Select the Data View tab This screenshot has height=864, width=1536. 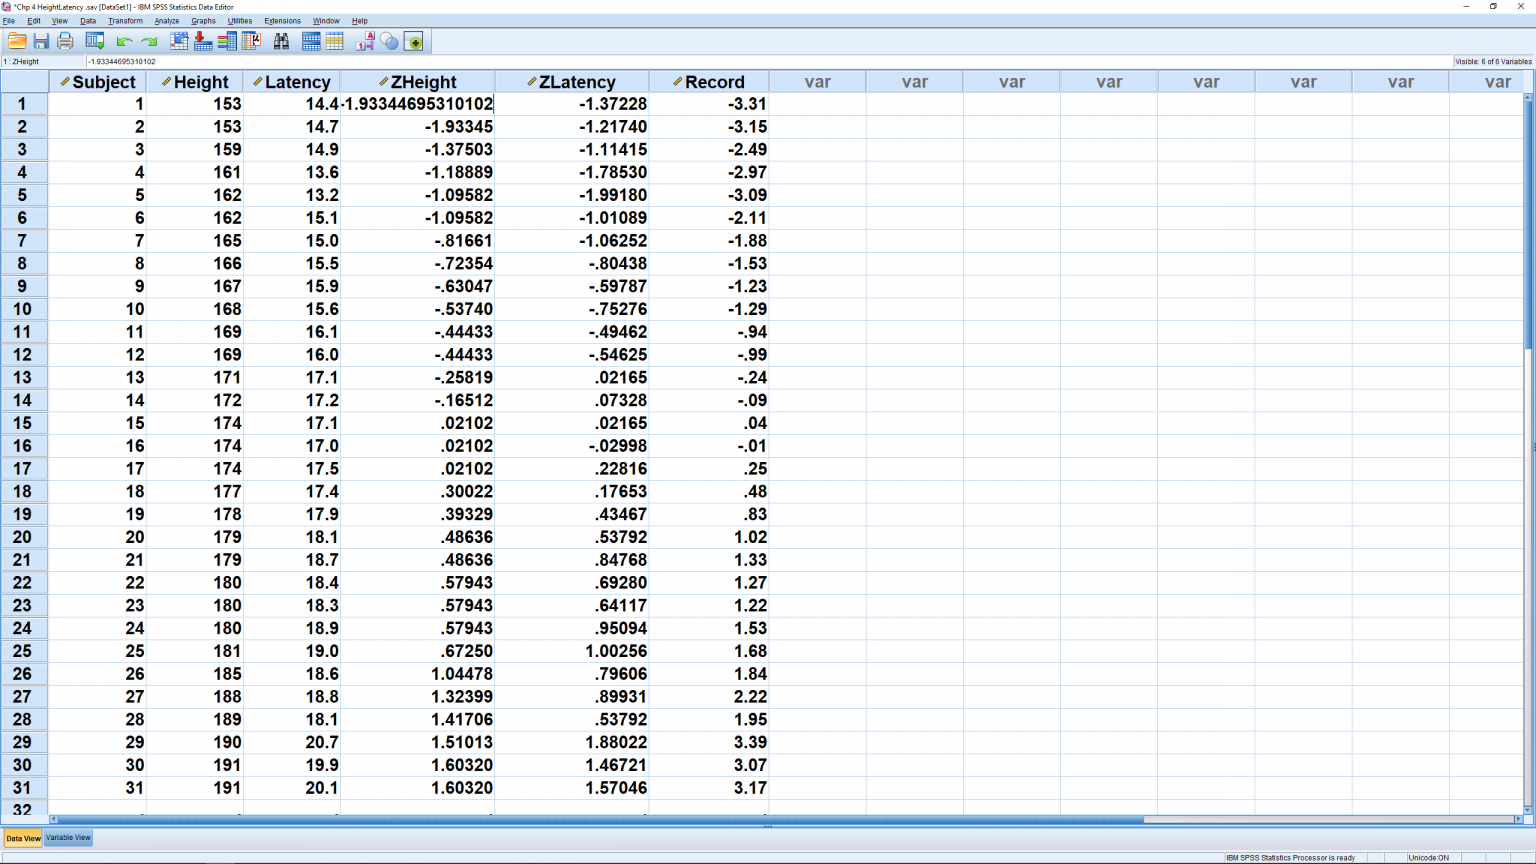click(22, 838)
